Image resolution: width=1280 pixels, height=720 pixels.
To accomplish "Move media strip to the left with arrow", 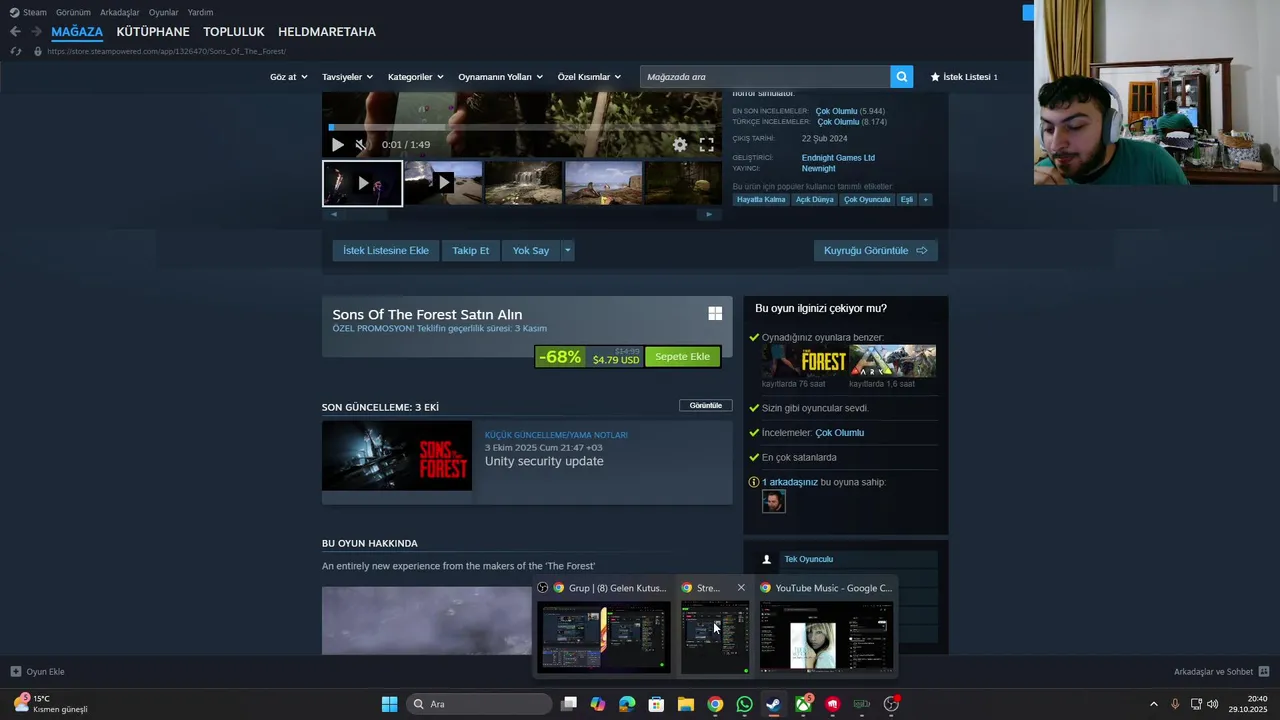I will tap(334, 214).
